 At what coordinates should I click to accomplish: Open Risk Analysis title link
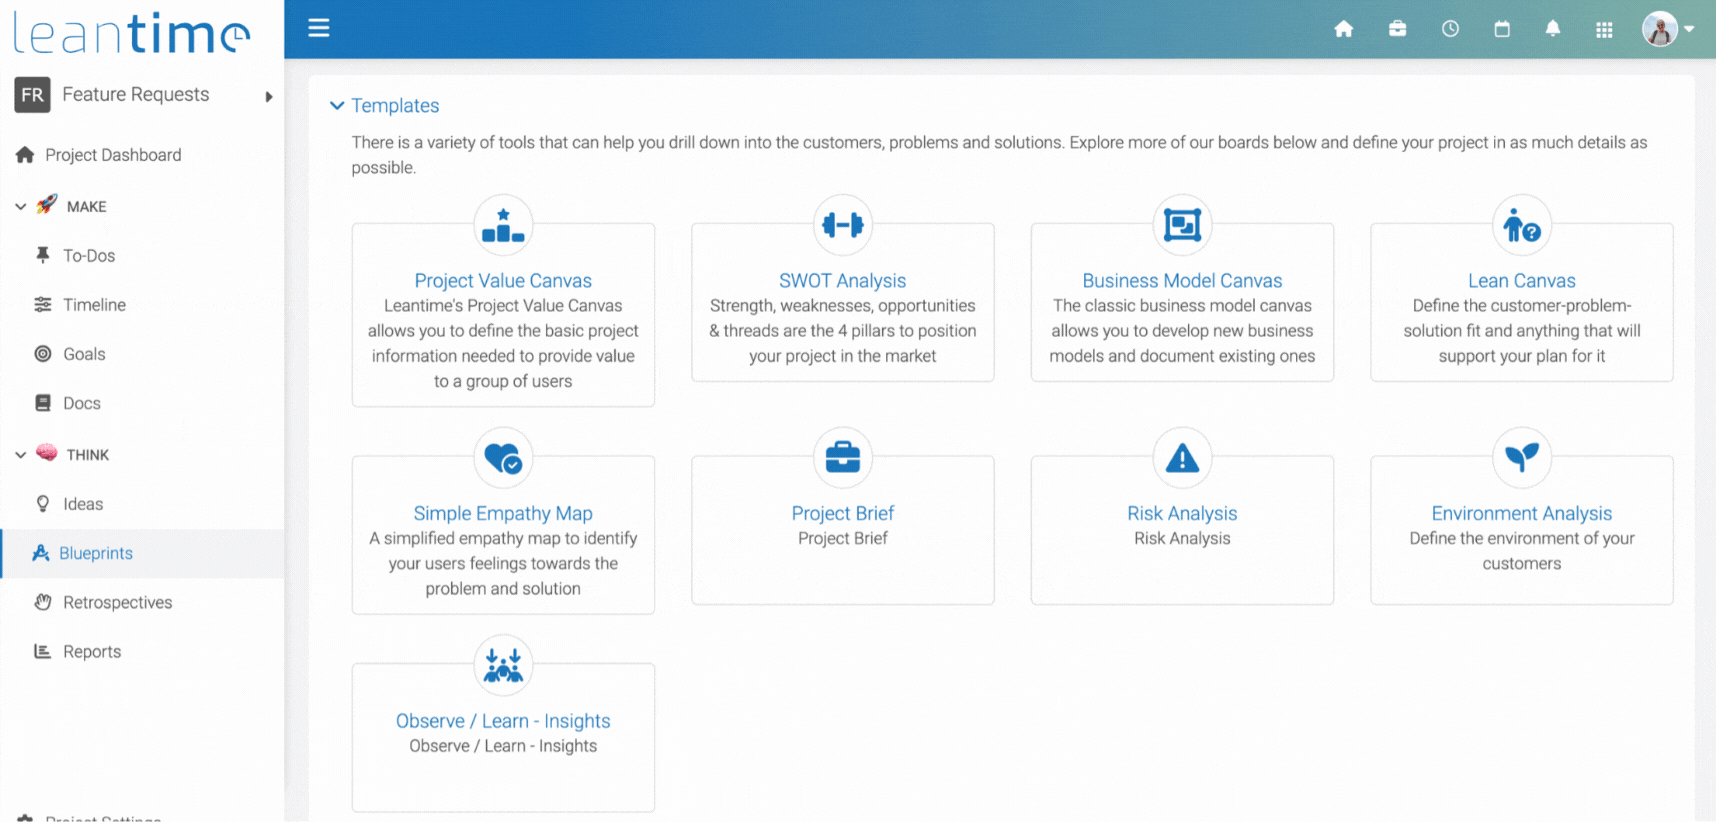tap(1182, 513)
